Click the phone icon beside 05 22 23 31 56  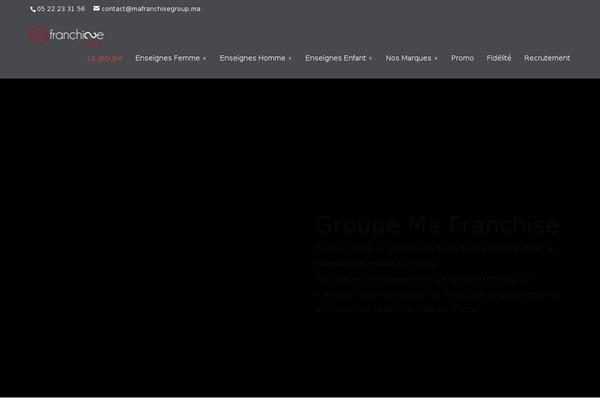point(33,9)
